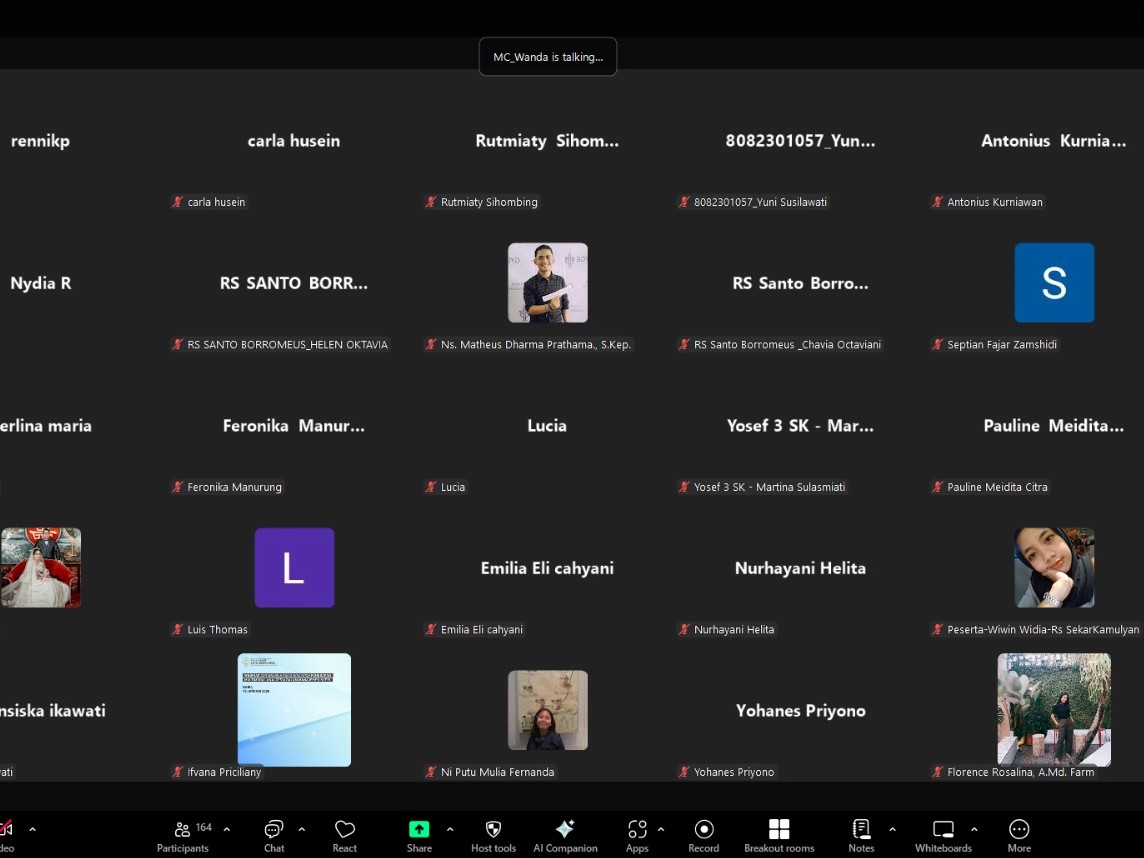The width and height of the screenshot is (1144, 858).
Task: Expand the arrow next to Chat
Action: coord(302,829)
